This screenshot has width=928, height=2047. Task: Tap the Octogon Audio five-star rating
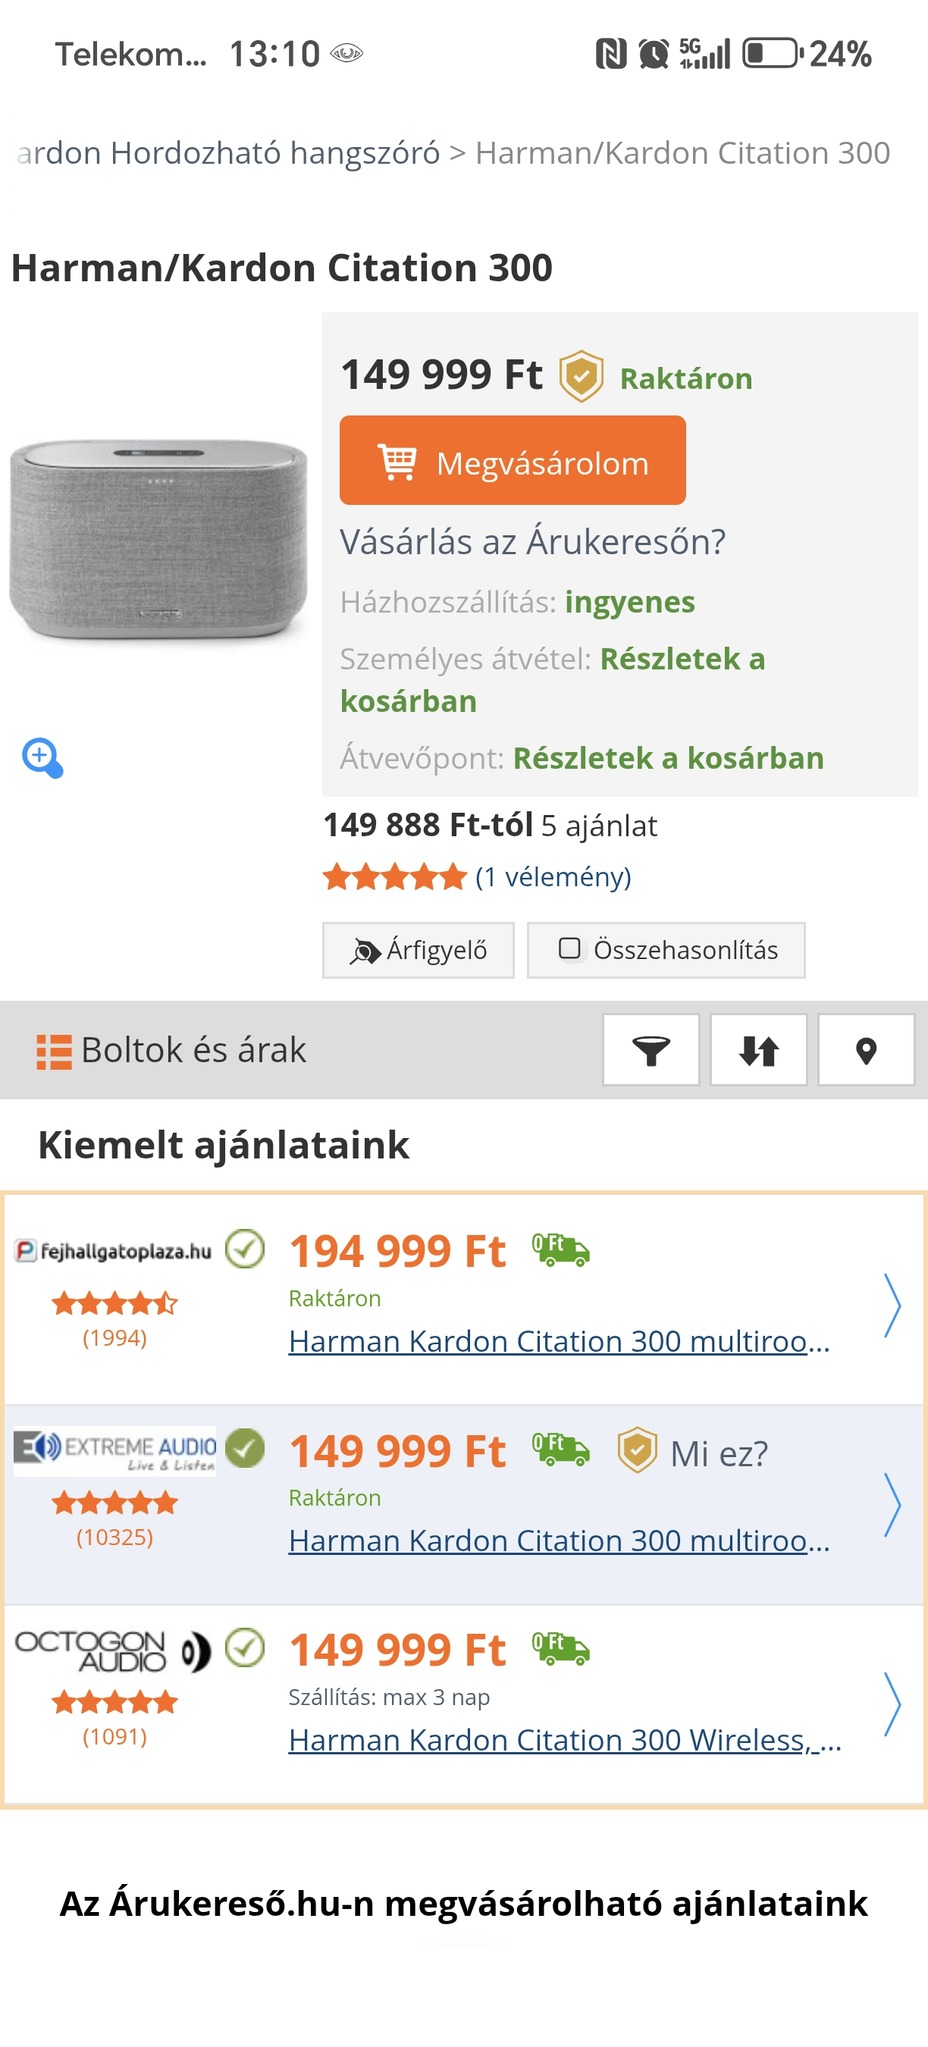tap(115, 1702)
